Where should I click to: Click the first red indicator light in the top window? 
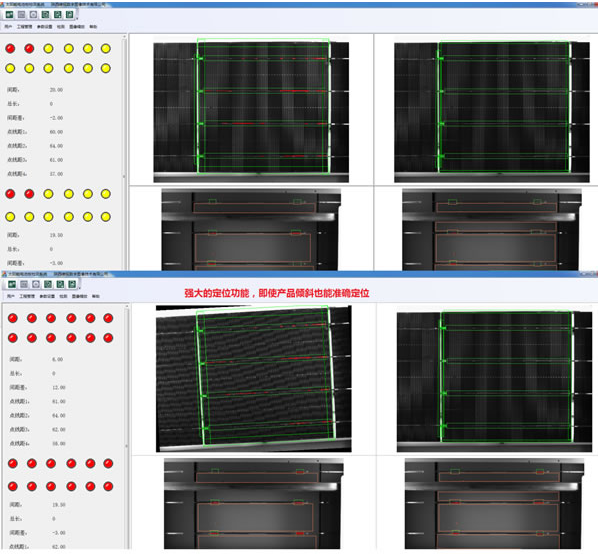point(10,49)
